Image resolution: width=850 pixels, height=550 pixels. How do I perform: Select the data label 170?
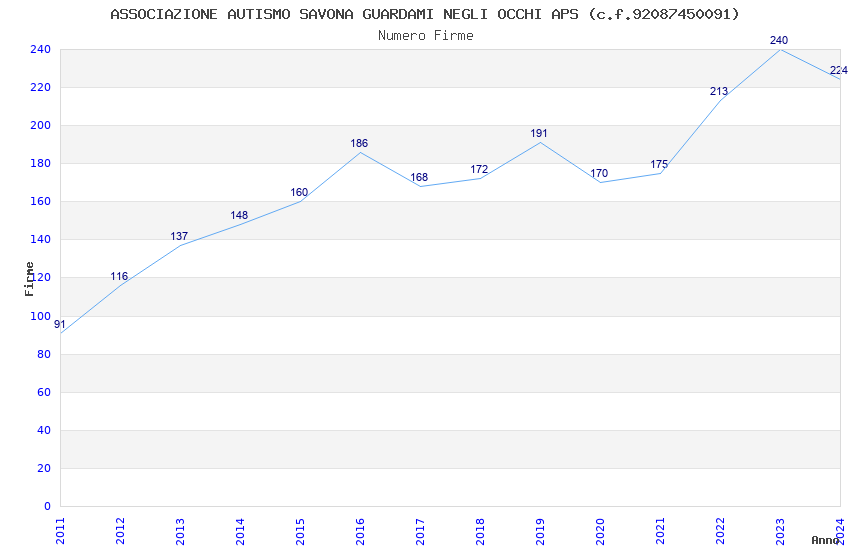599,173
